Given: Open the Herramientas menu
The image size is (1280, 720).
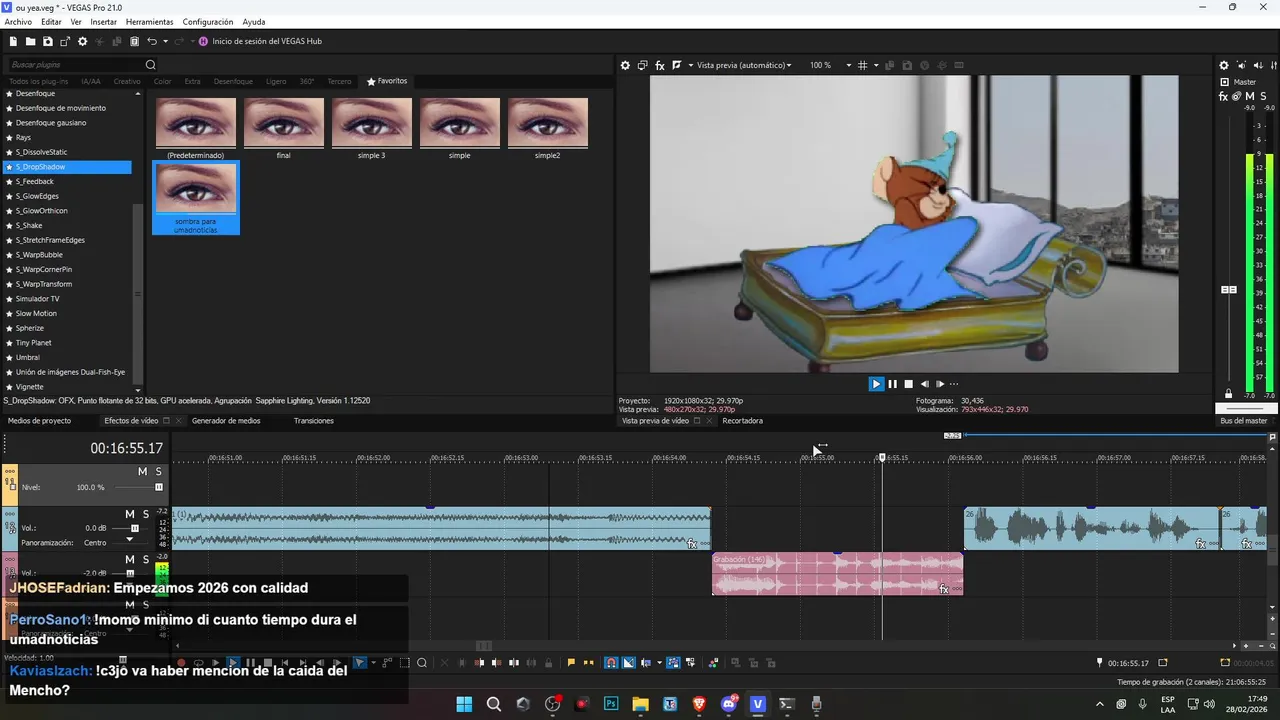Looking at the screenshot, I should point(149,21).
